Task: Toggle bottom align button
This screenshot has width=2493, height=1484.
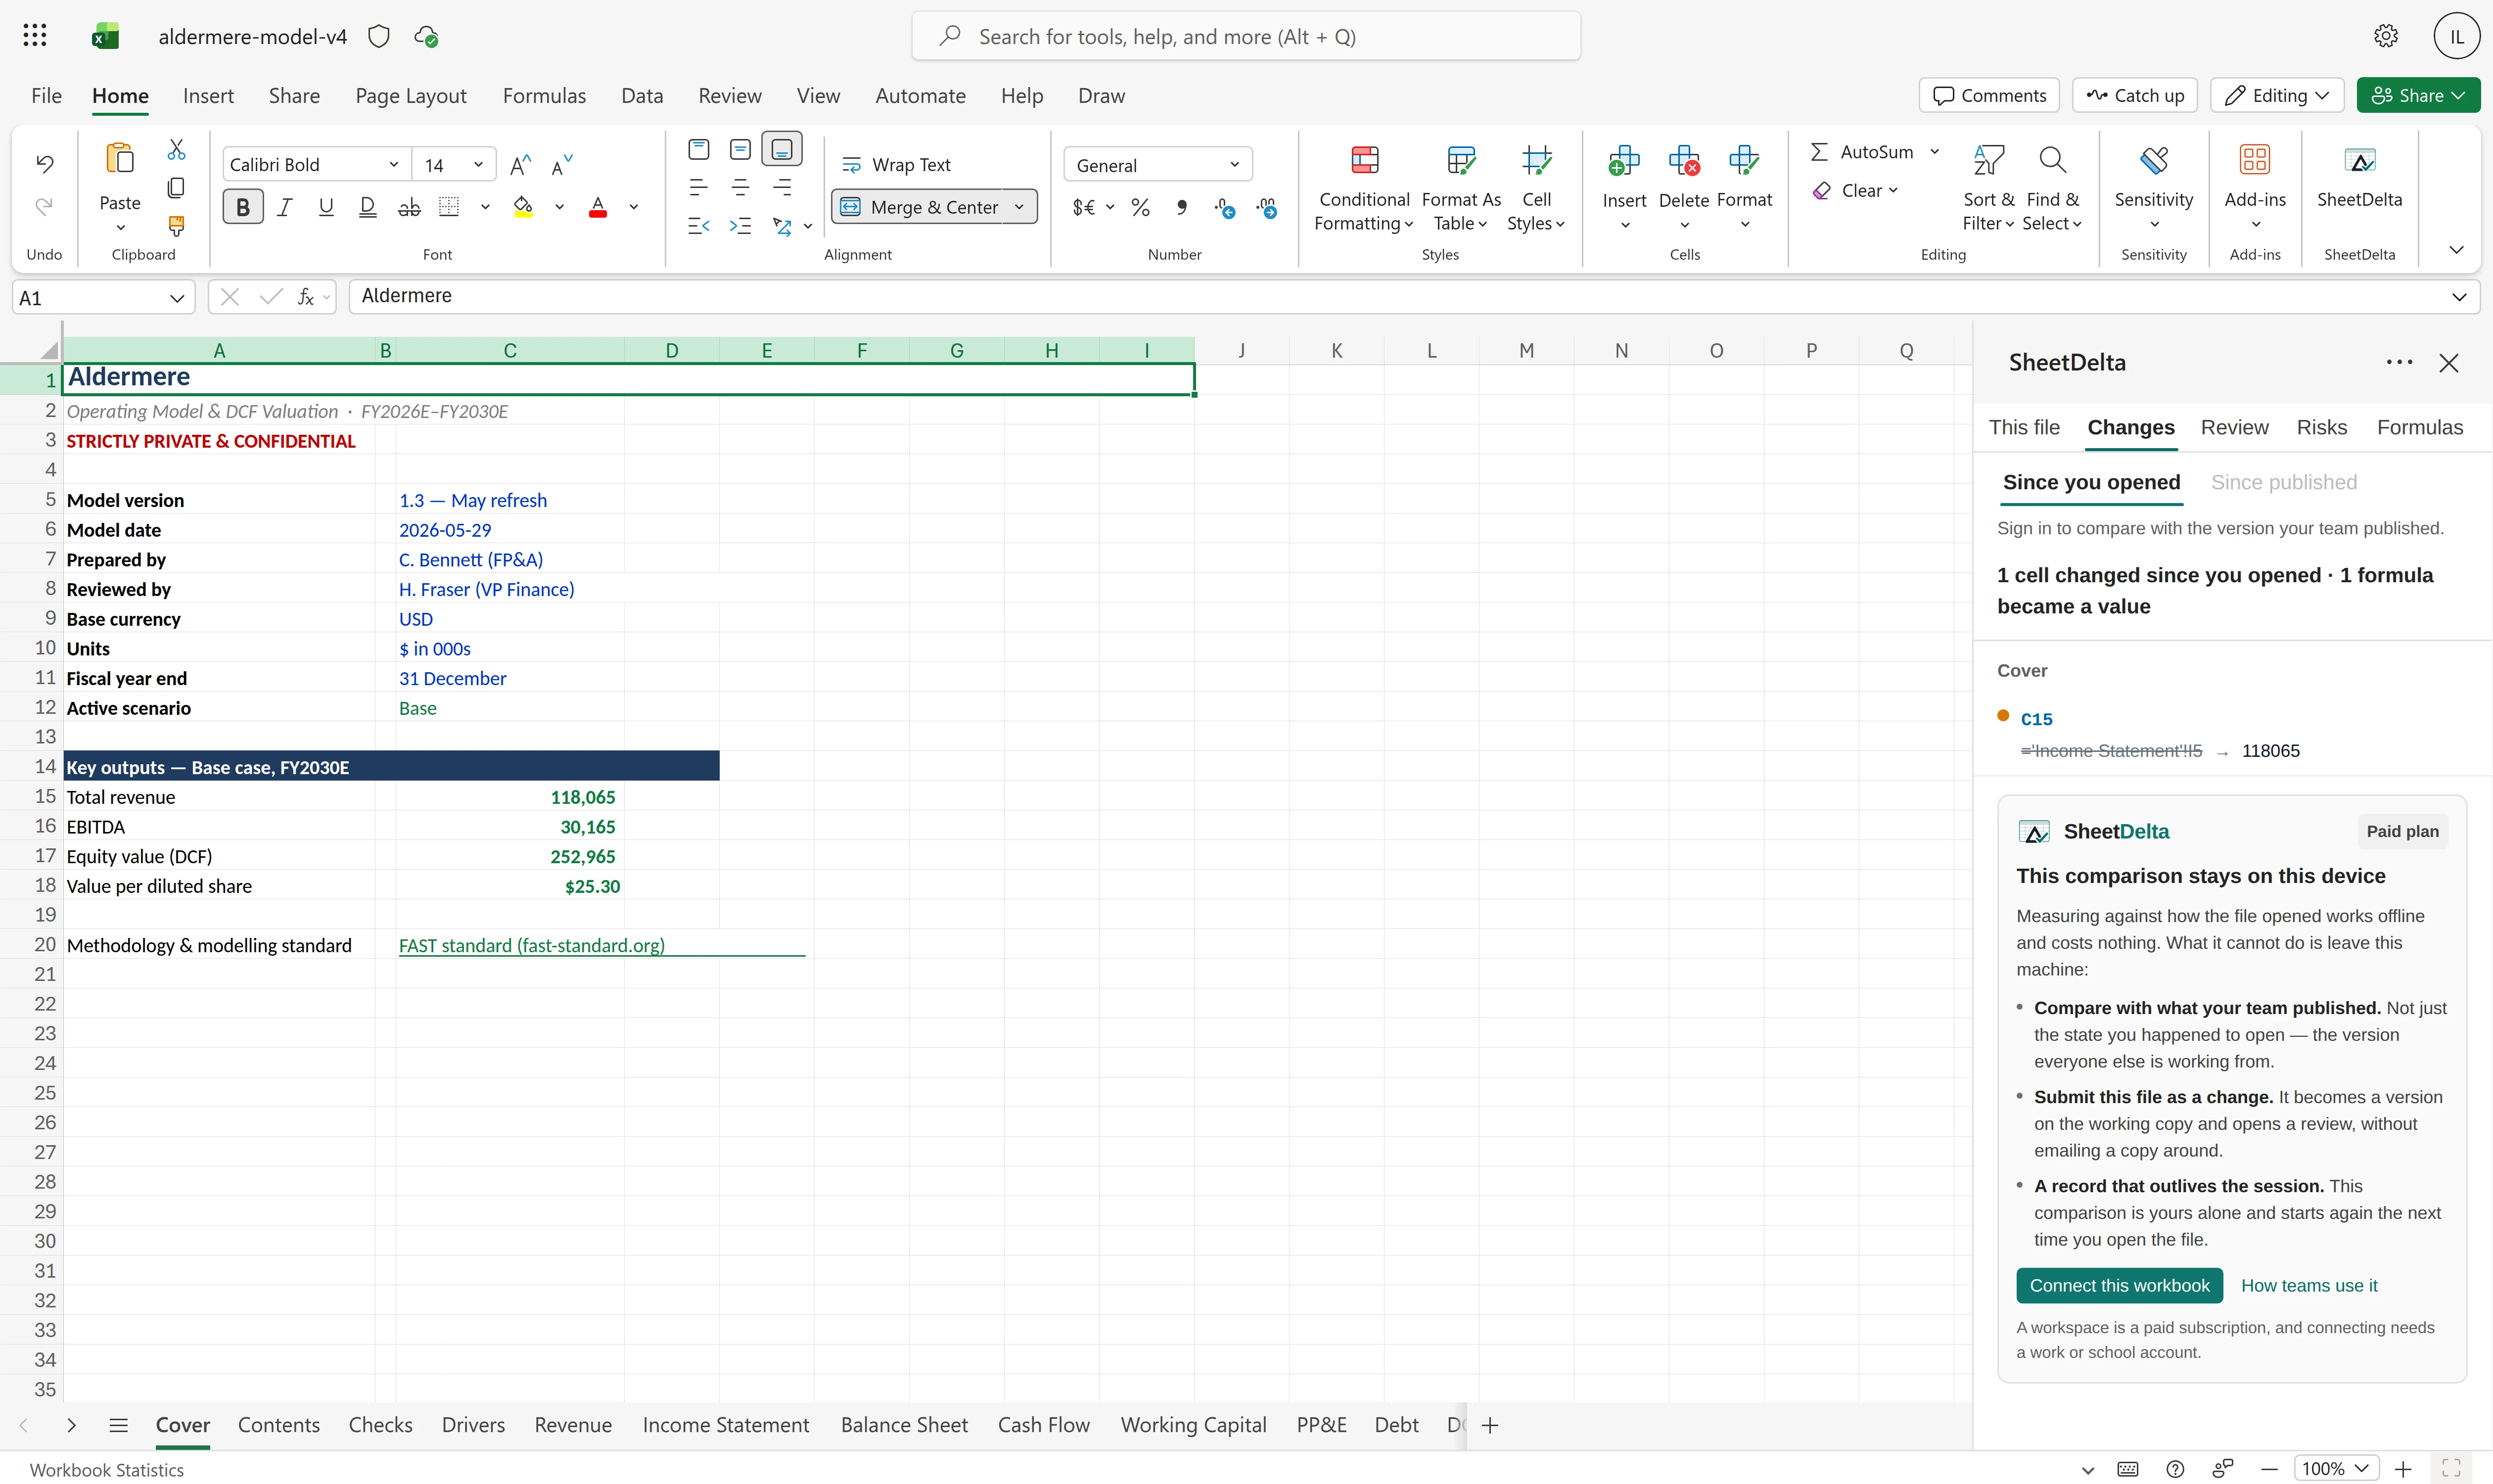Action: (781, 150)
